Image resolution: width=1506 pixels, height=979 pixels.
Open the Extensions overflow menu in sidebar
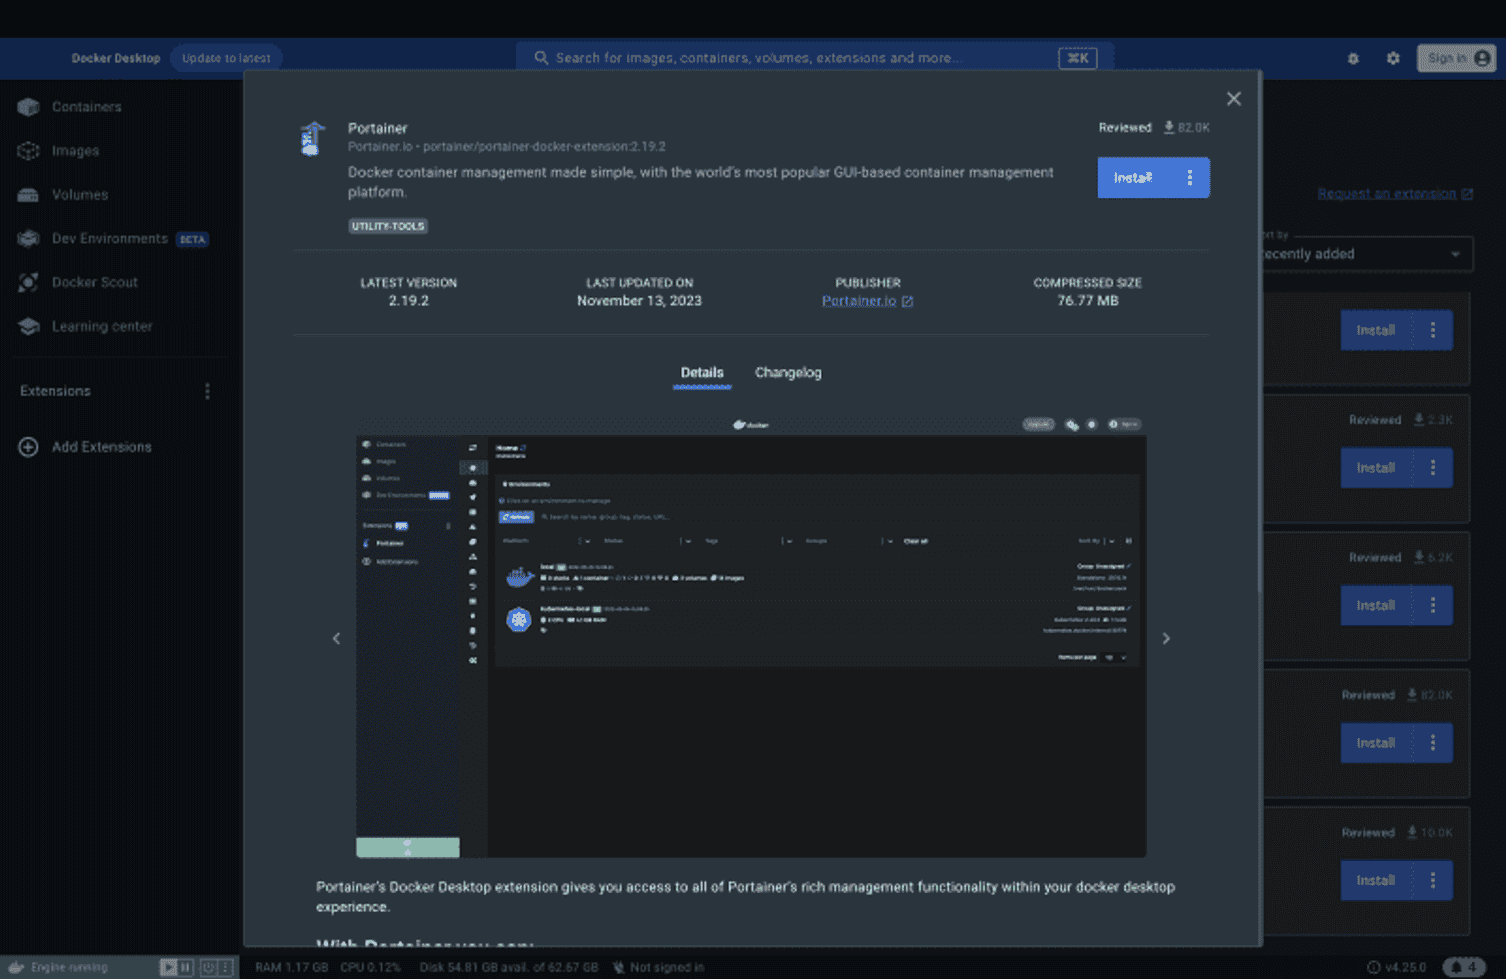click(x=206, y=390)
